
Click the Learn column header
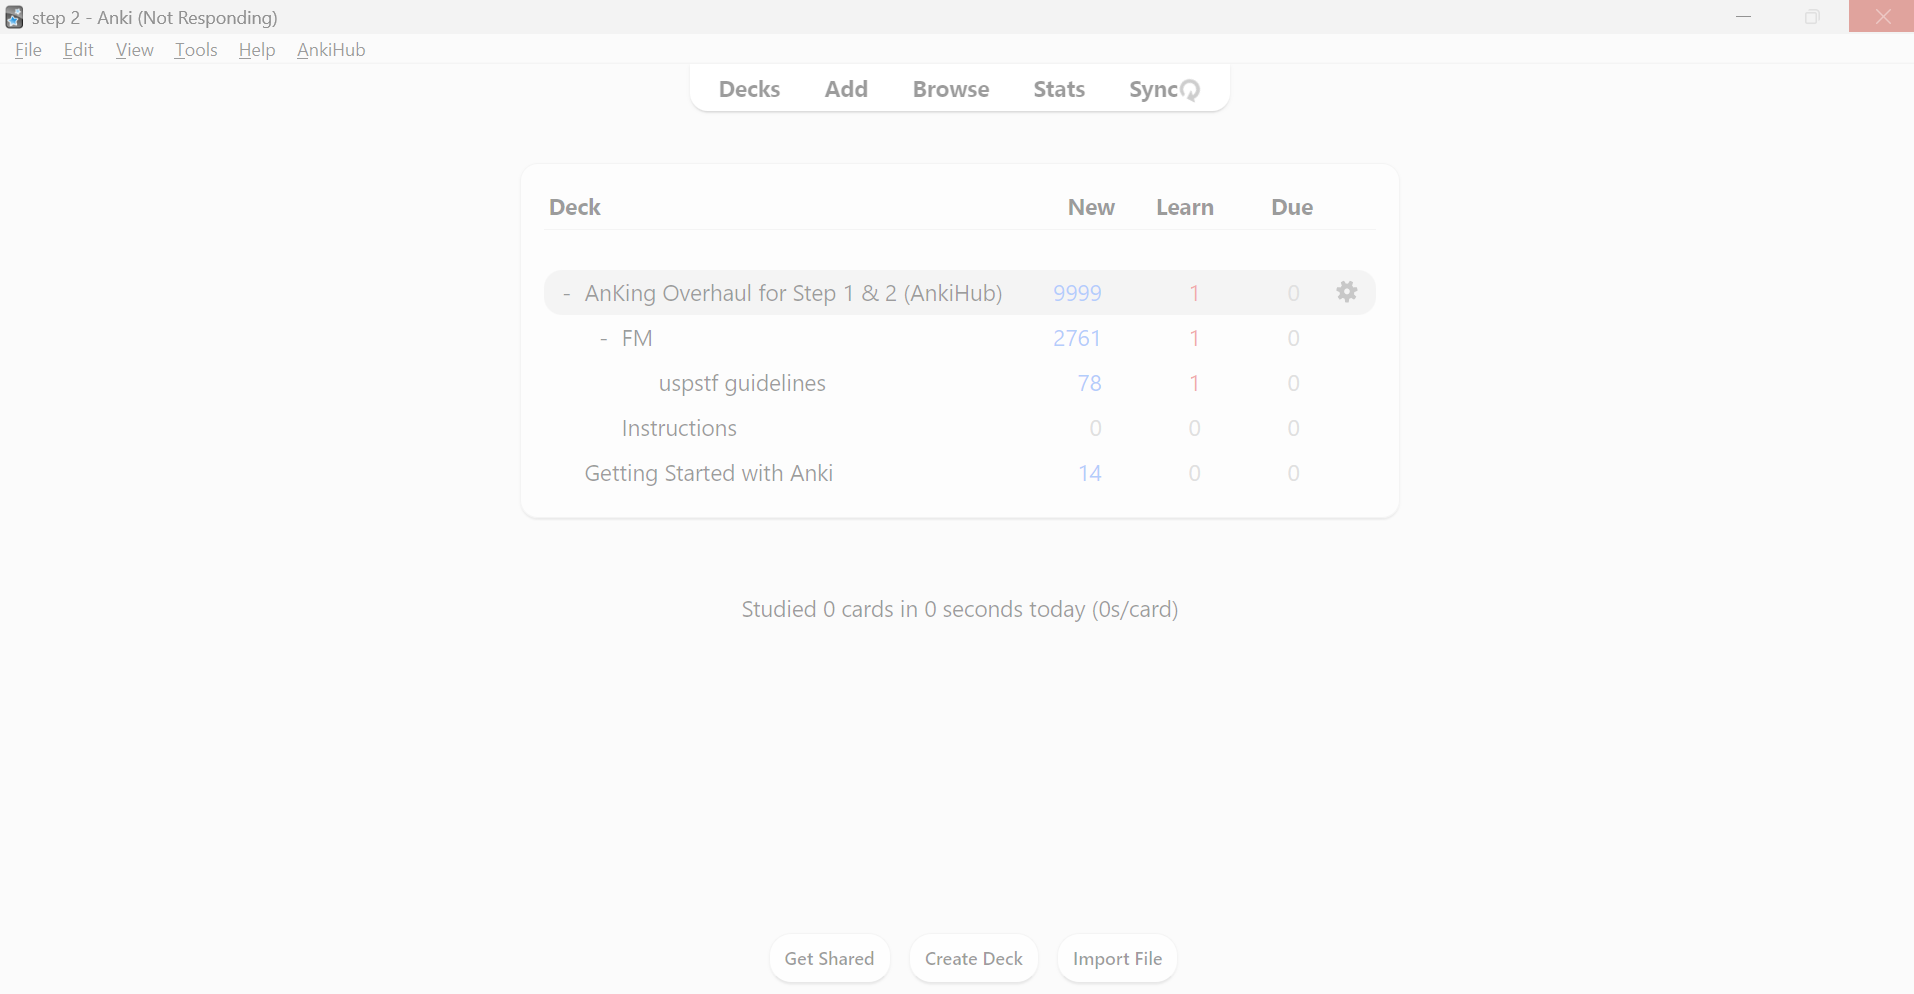pyautogui.click(x=1185, y=207)
